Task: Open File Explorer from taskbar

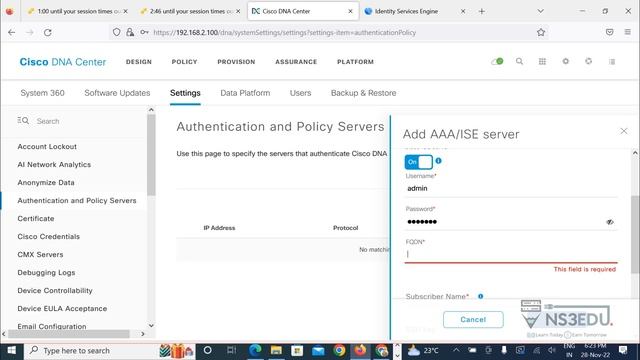Action: tap(276, 350)
